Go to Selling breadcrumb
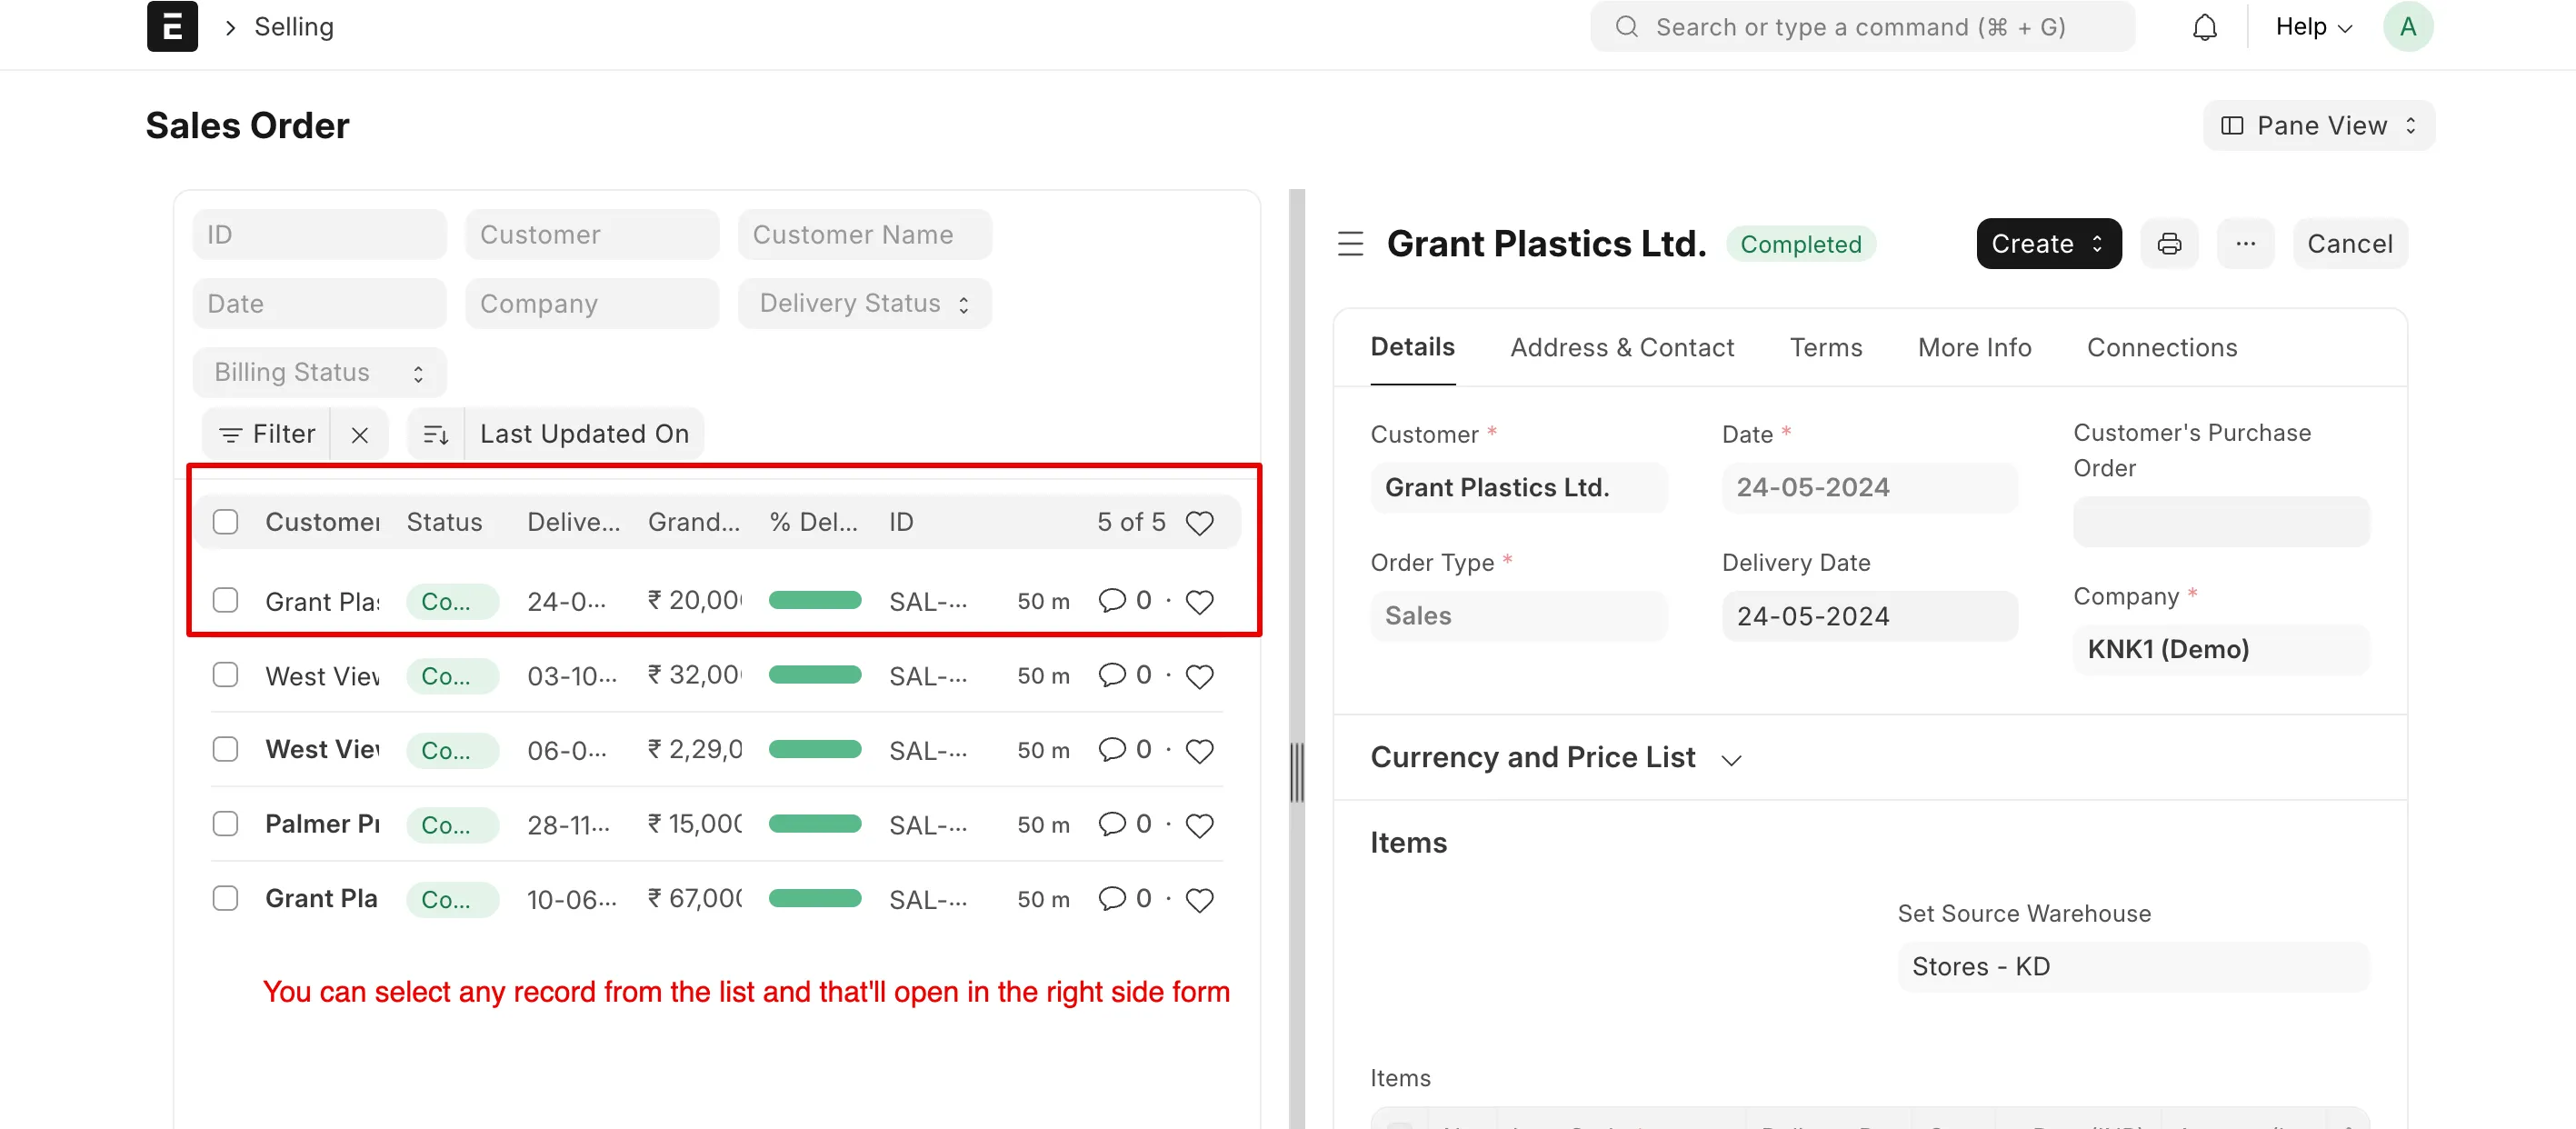The image size is (2576, 1129). (293, 27)
